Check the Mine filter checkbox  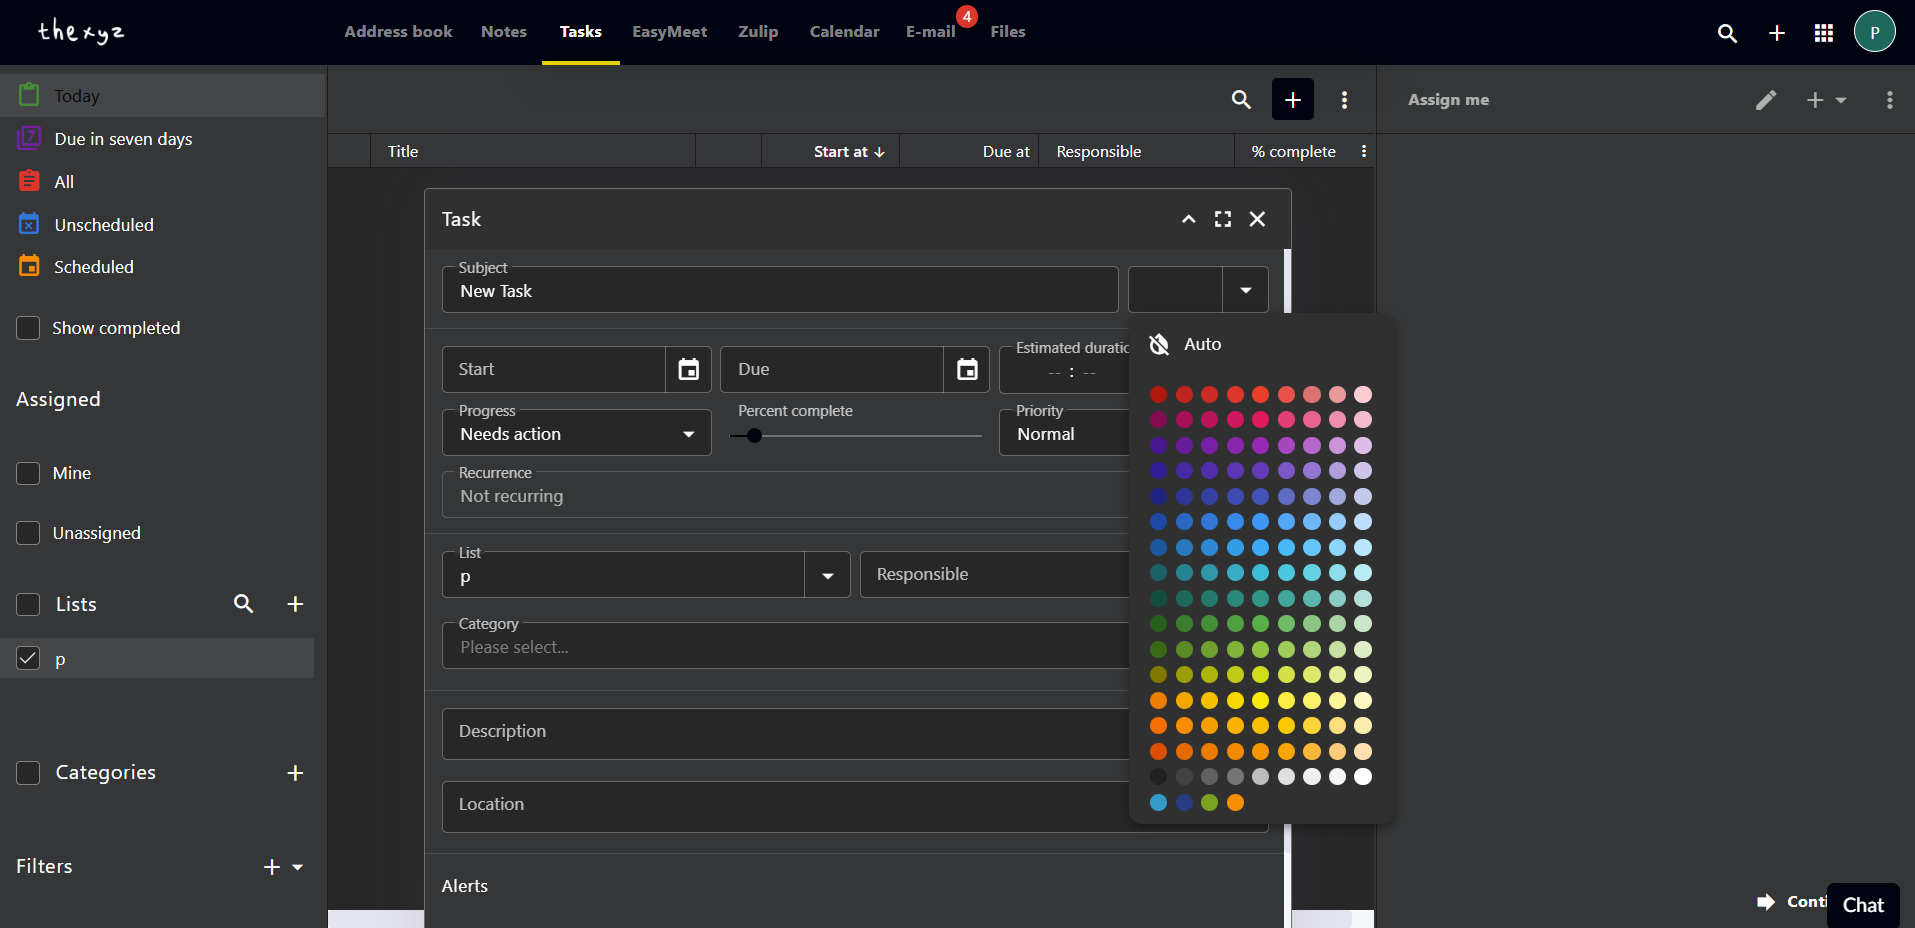(29, 473)
